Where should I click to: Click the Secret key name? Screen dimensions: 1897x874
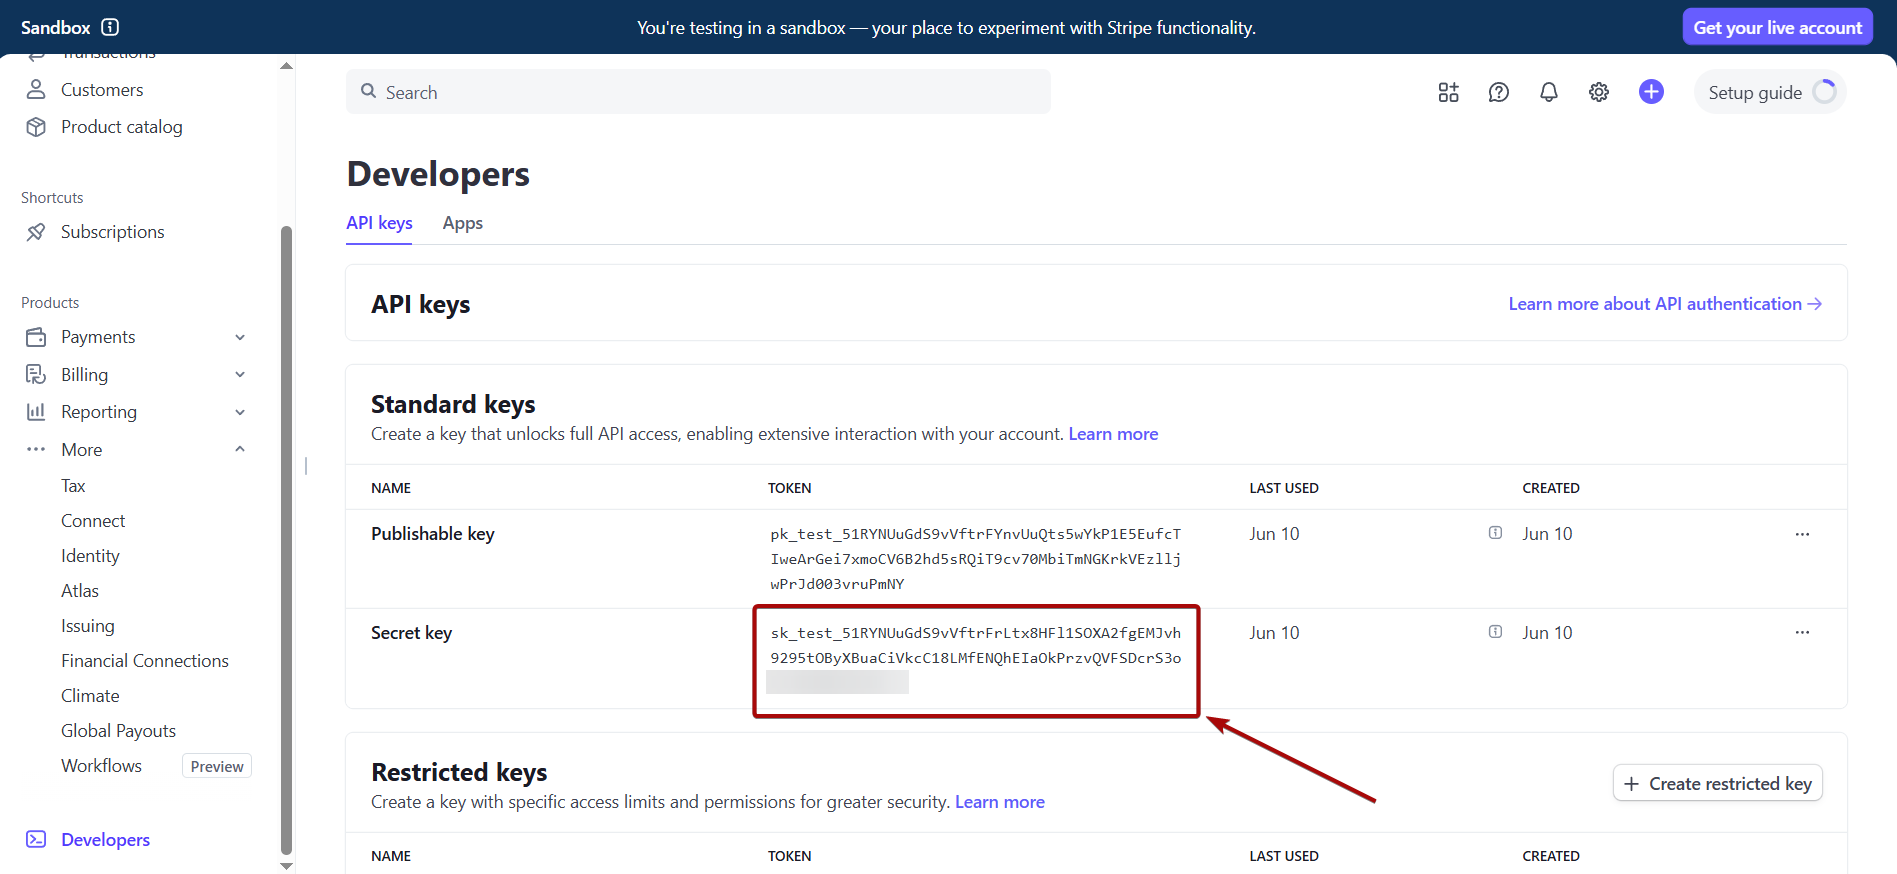(411, 633)
